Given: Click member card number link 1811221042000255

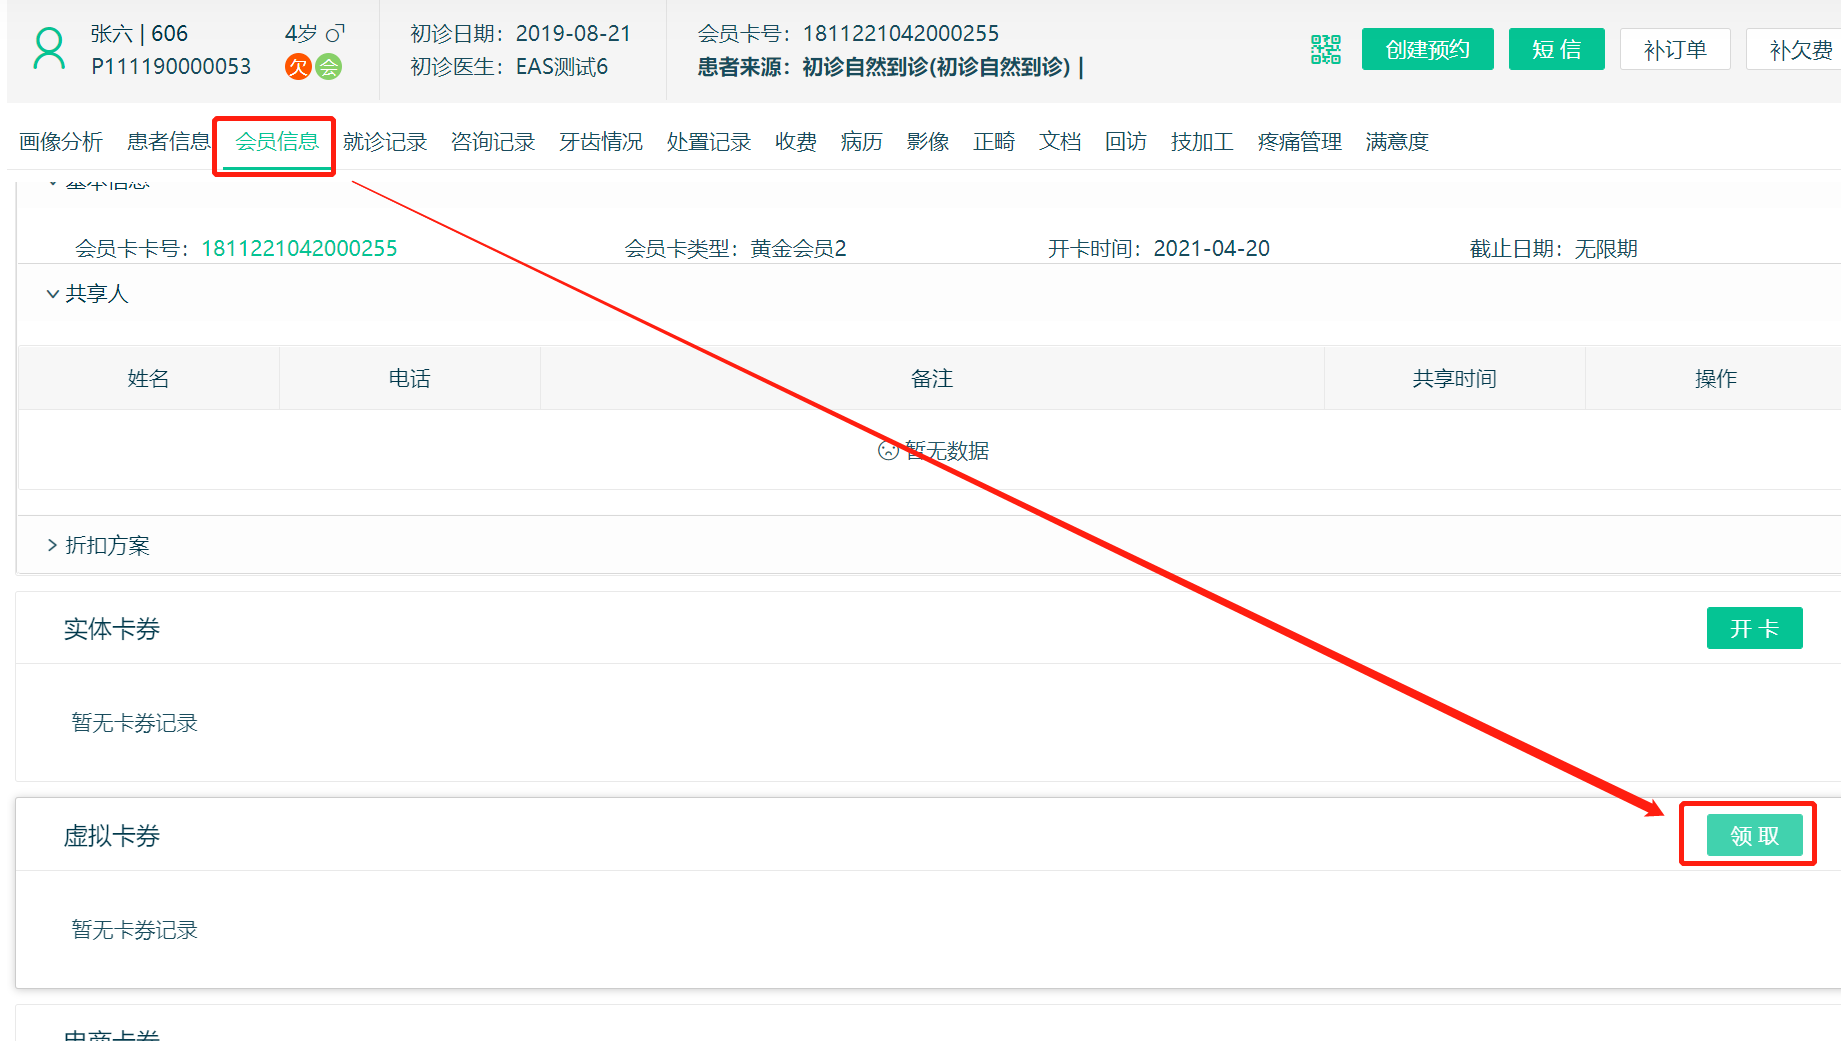Looking at the screenshot, I should (299, 248).
